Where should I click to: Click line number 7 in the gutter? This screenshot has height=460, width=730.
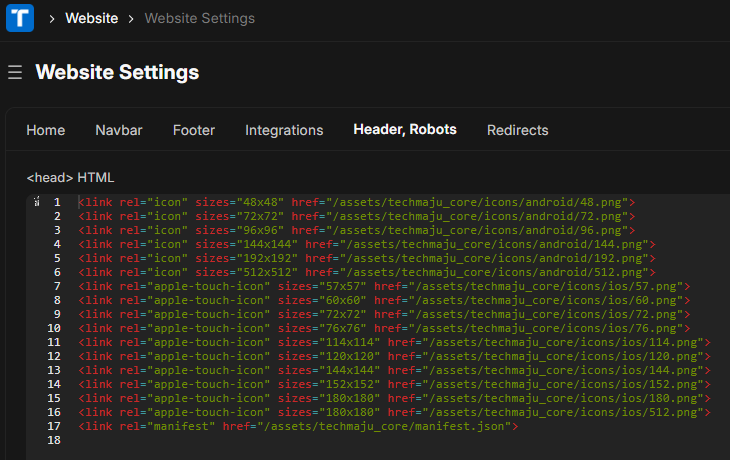point(57,286)
